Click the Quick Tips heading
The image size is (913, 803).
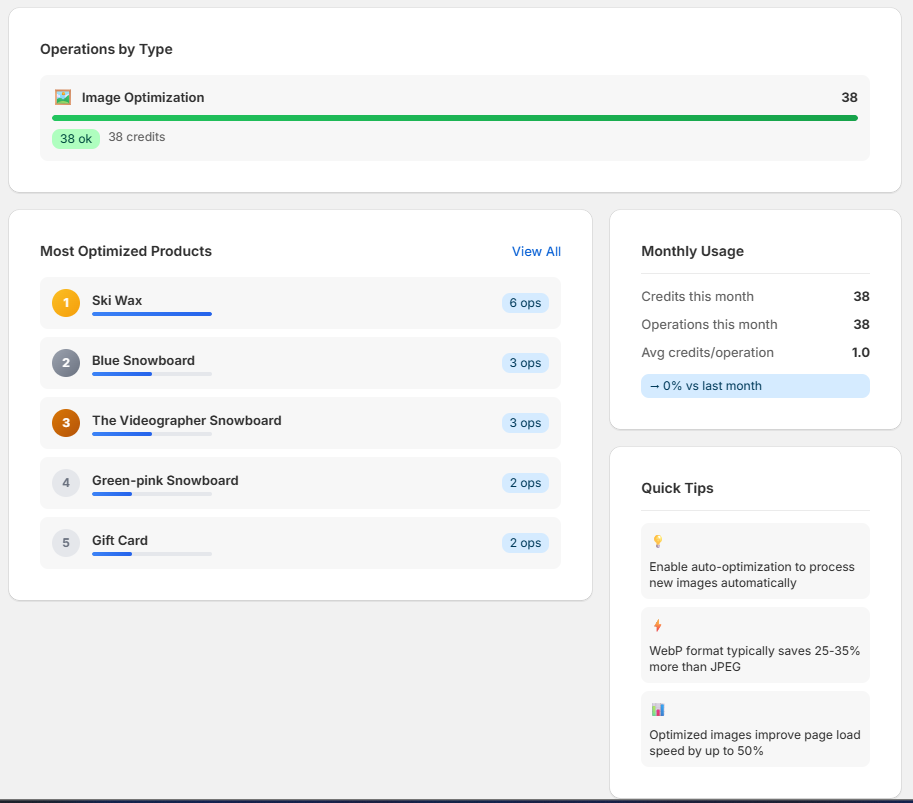tap(677, 488)
